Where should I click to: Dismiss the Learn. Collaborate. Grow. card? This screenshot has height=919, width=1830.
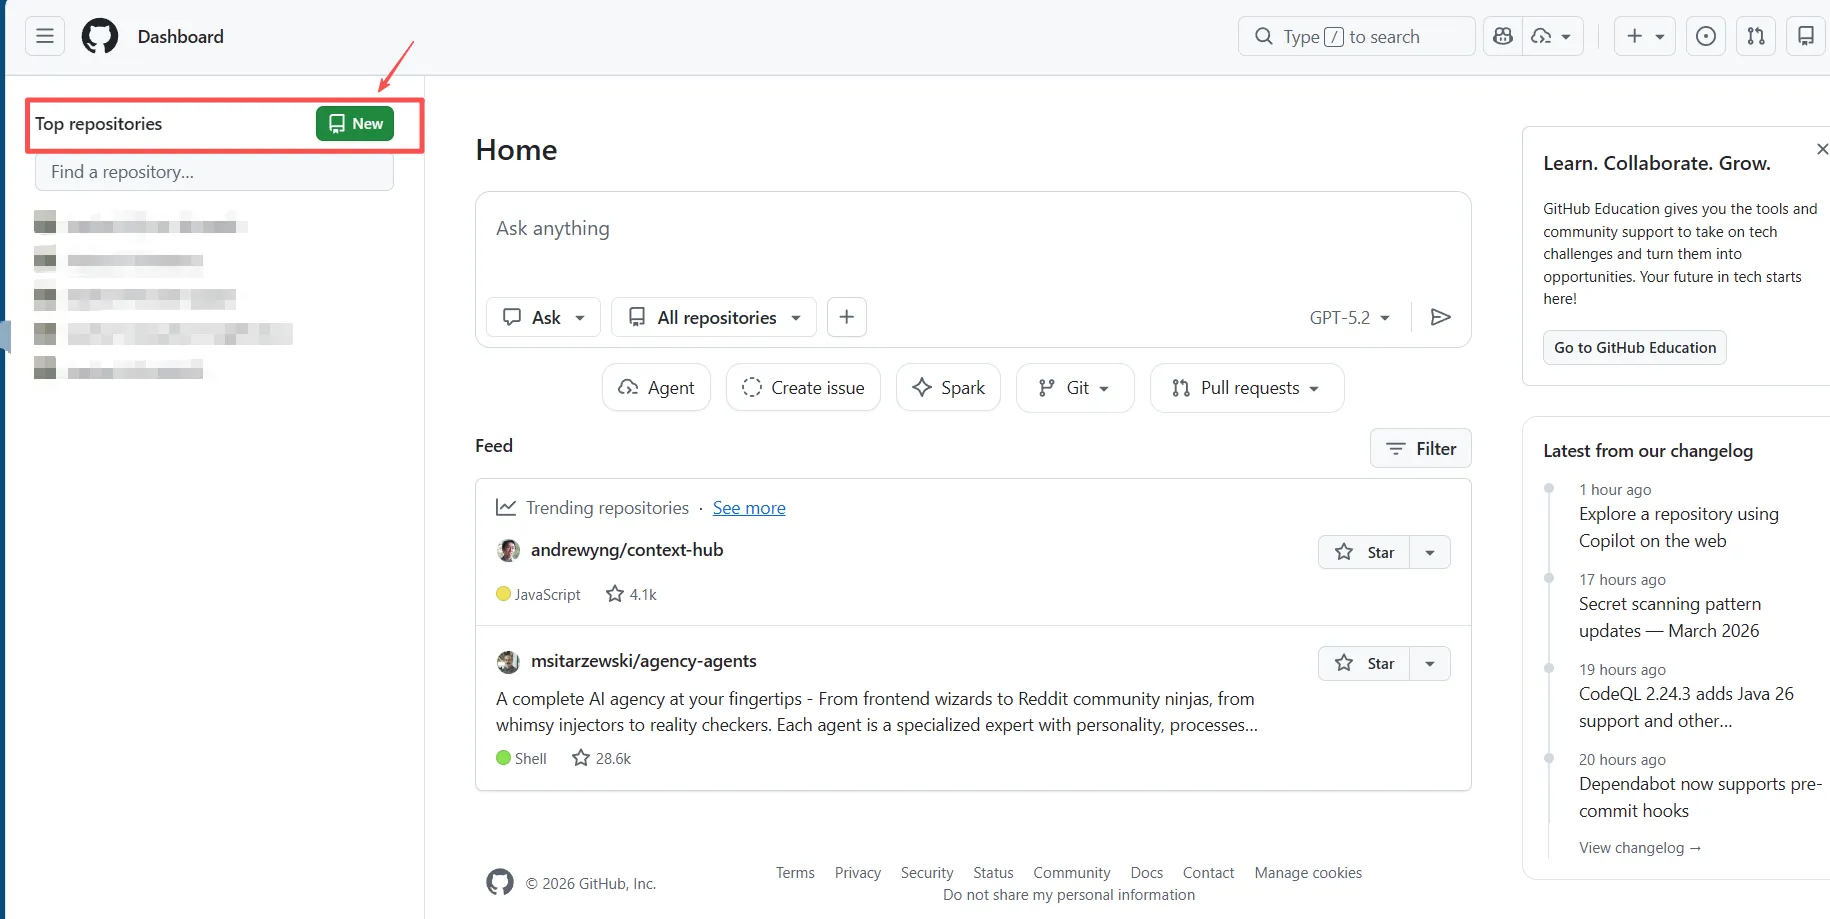click(1822, 149)
